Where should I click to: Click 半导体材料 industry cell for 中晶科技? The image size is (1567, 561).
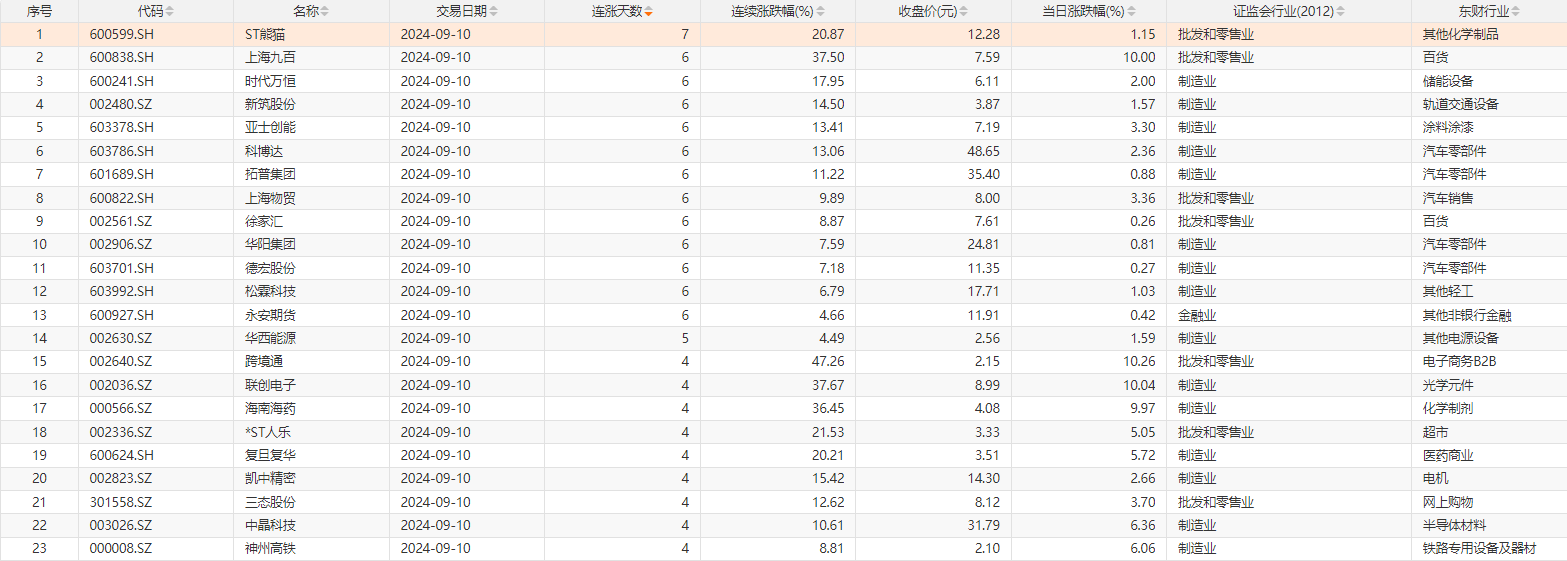1454,525
